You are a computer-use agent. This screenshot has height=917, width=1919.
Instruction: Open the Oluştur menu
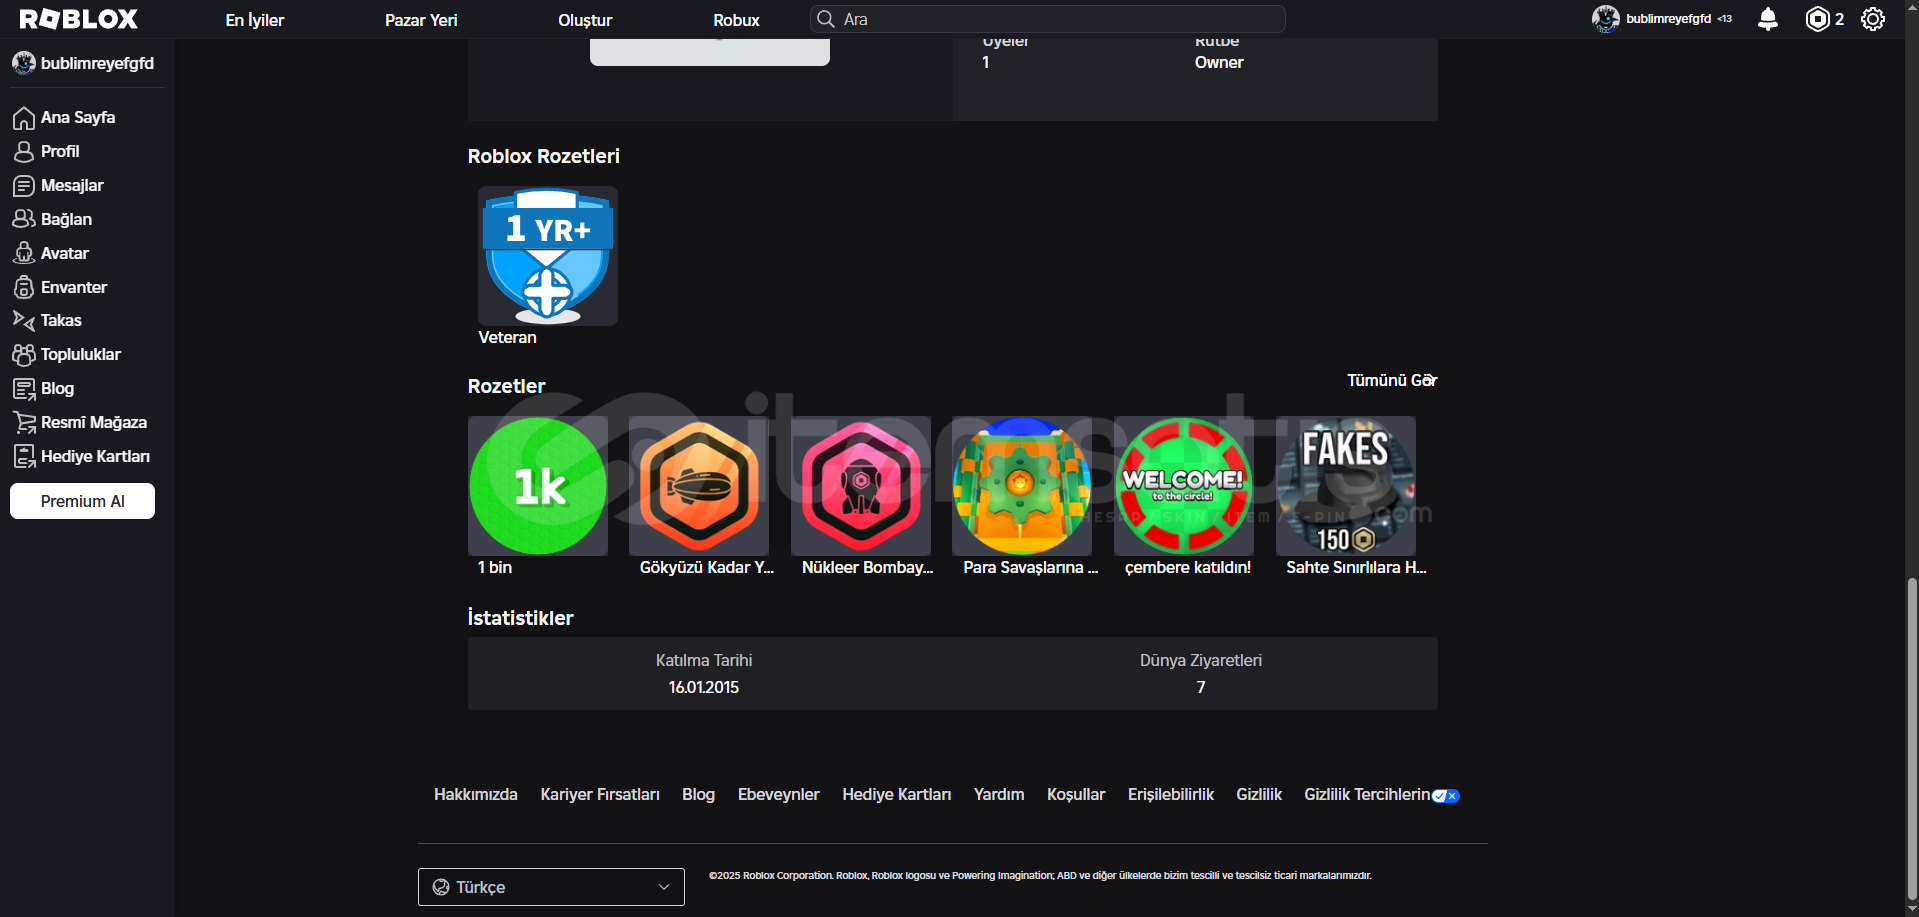(x=585, y=20)
